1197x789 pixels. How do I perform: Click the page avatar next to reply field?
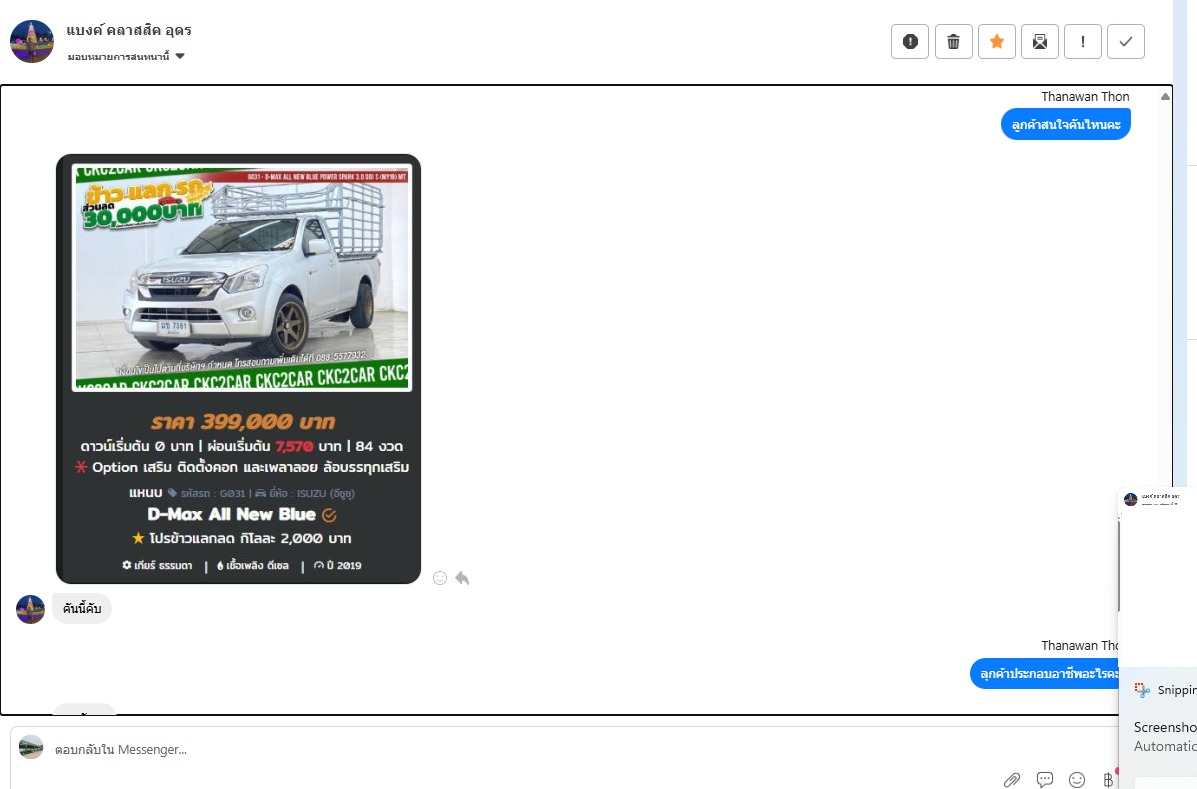(x=31, y=747)
